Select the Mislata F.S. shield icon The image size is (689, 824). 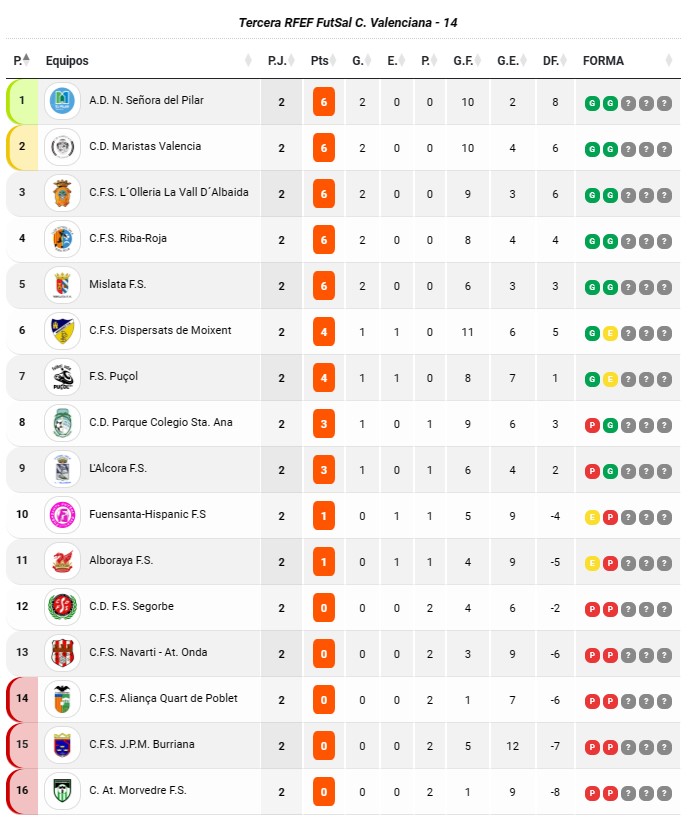pyautogui.click(x=62, y=285)
